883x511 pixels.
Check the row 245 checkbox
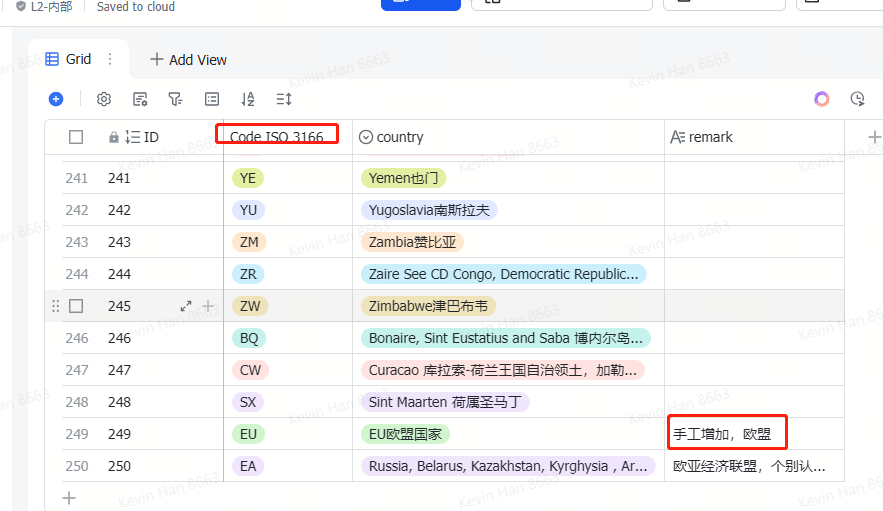tap(76, 306)
